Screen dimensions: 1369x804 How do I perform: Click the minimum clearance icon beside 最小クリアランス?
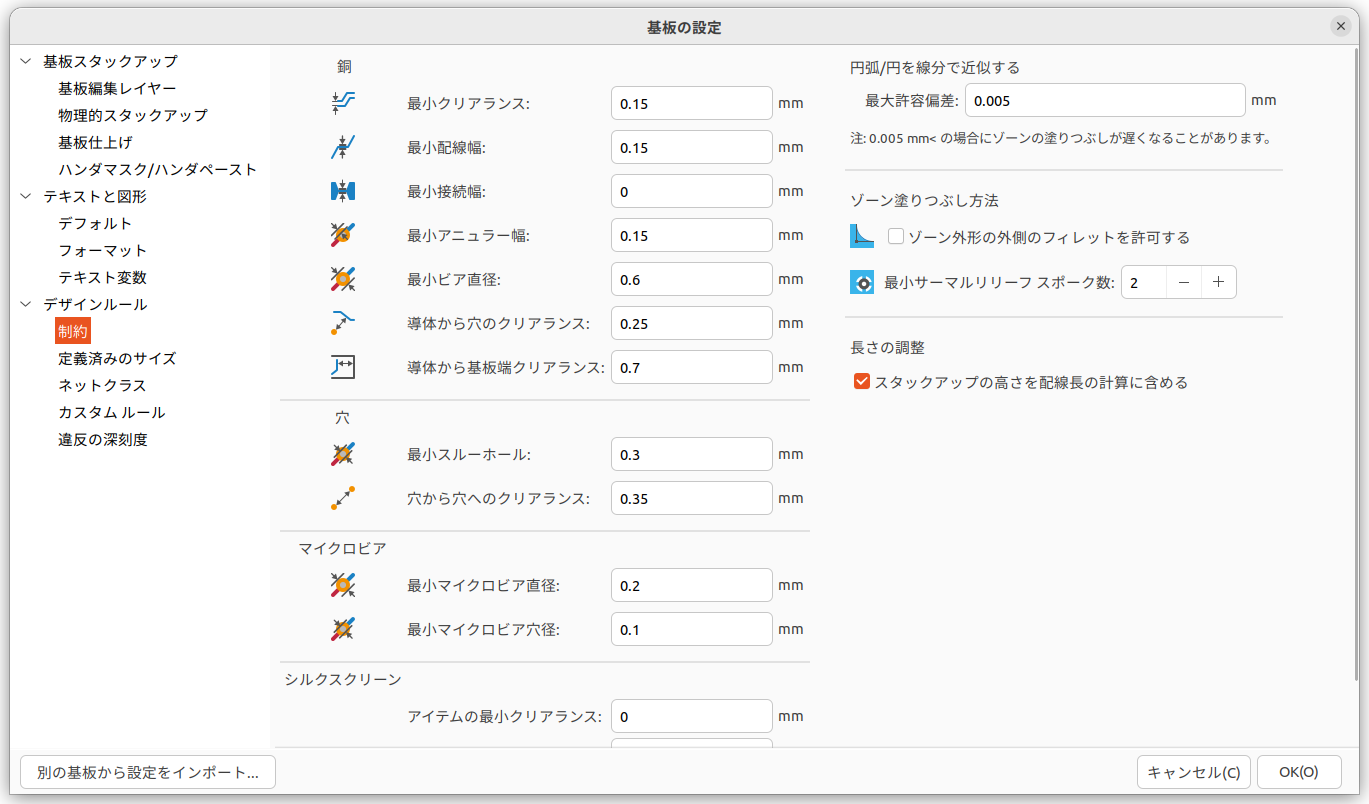point(343,103)
